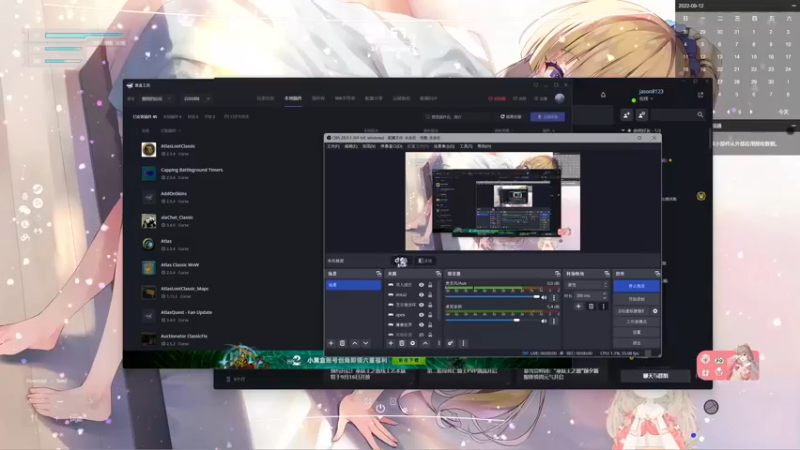Add a new source in OBS sources panel
800x450 pixels.
click(391, 343)
